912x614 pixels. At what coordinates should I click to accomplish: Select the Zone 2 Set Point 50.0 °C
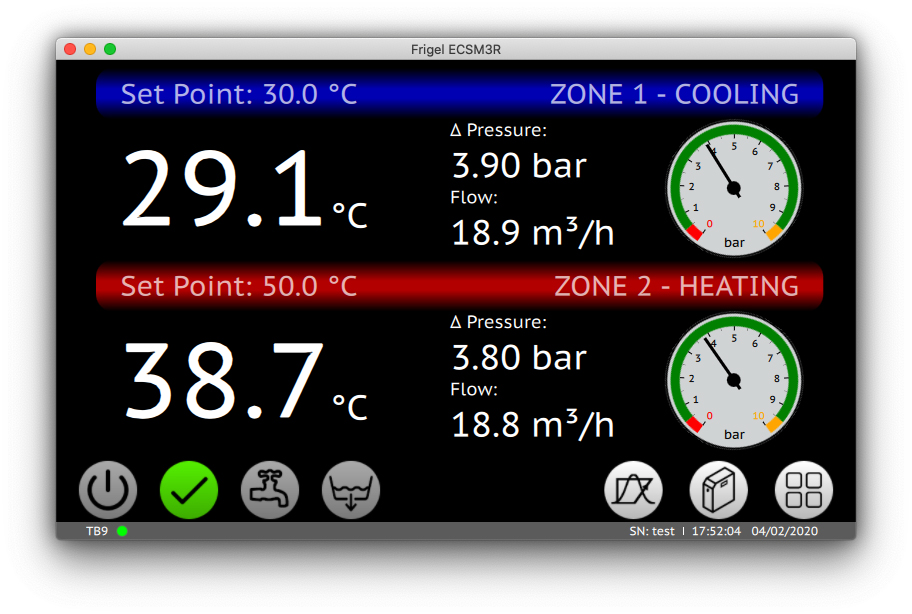coord(238,286)
